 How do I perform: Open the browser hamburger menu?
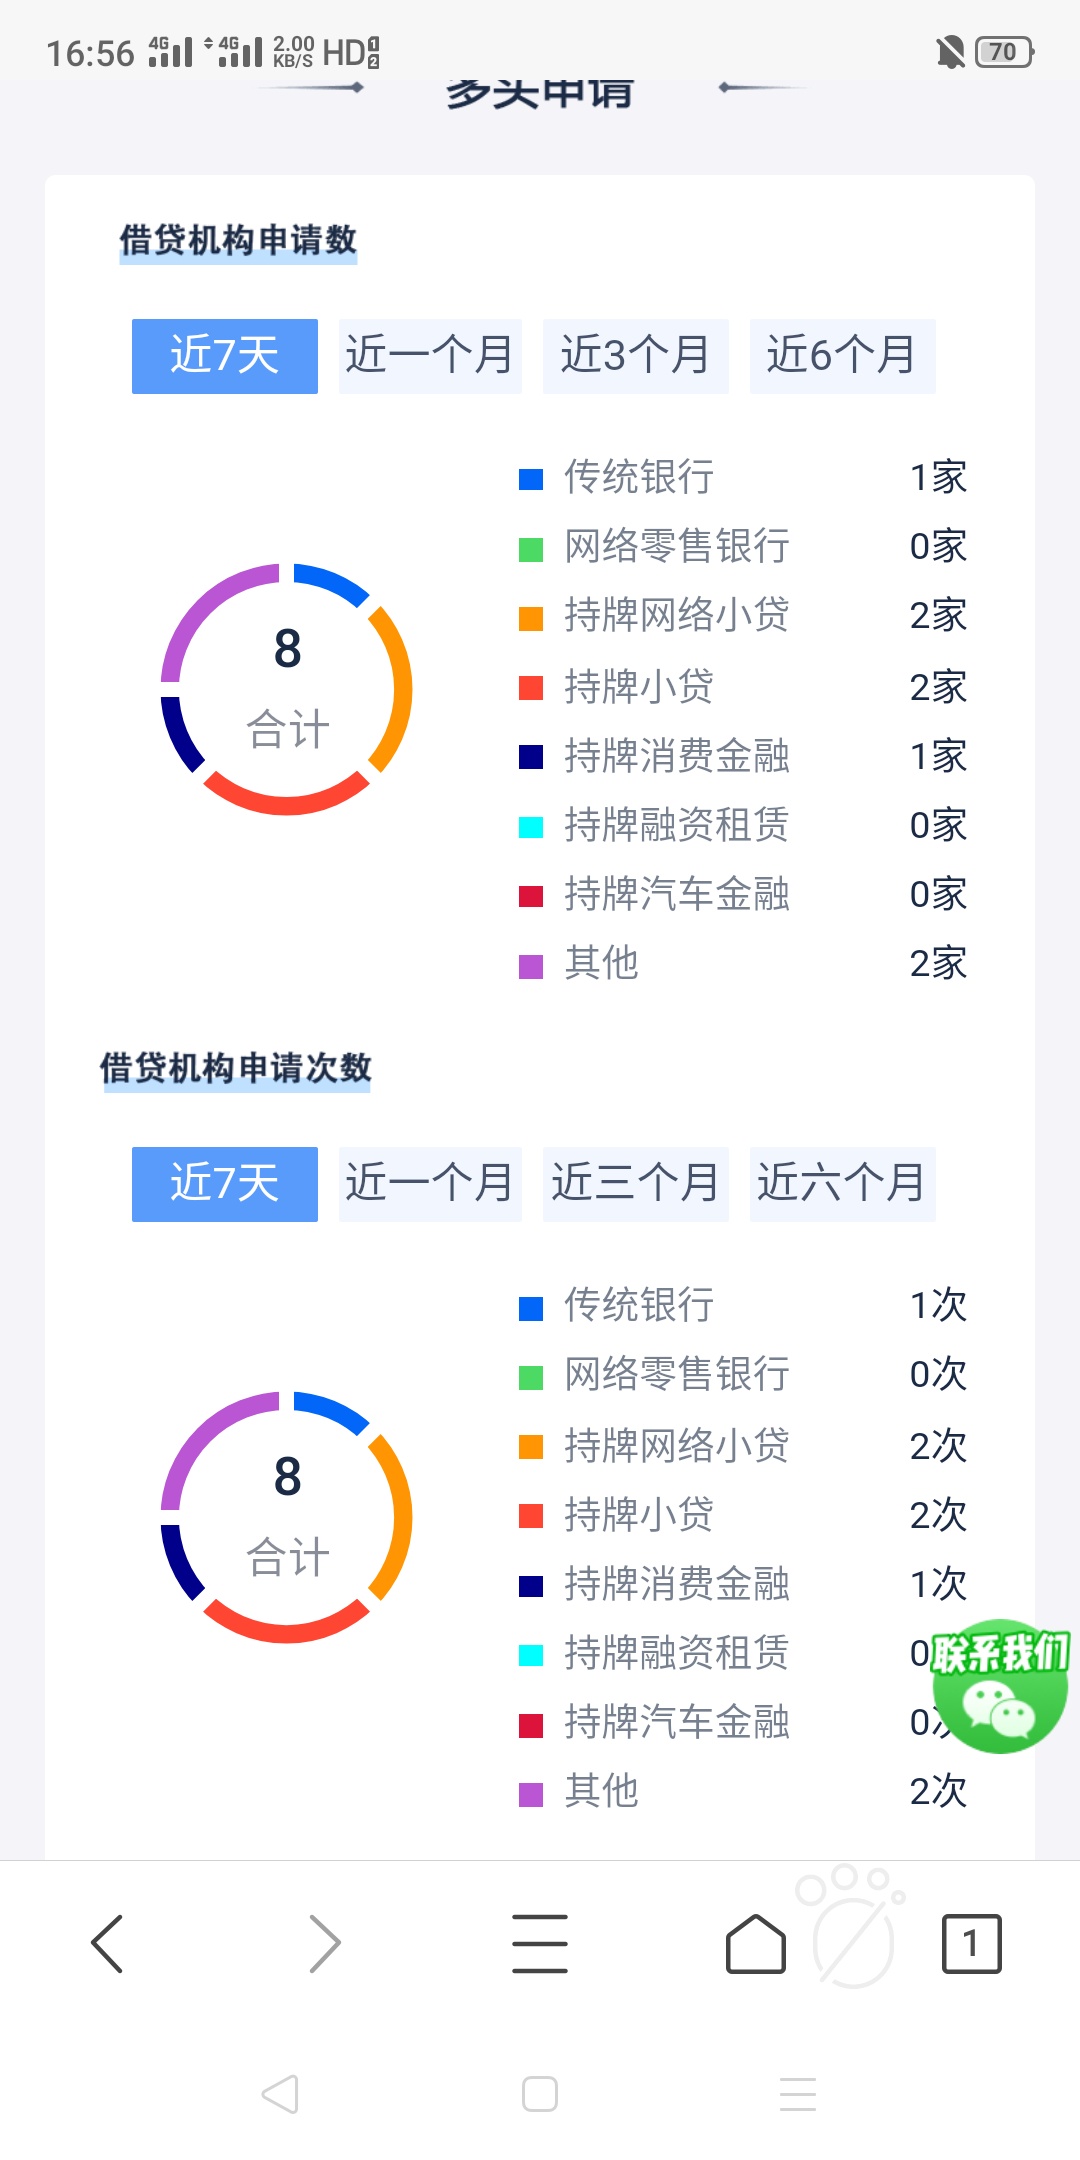(540, 1944)
